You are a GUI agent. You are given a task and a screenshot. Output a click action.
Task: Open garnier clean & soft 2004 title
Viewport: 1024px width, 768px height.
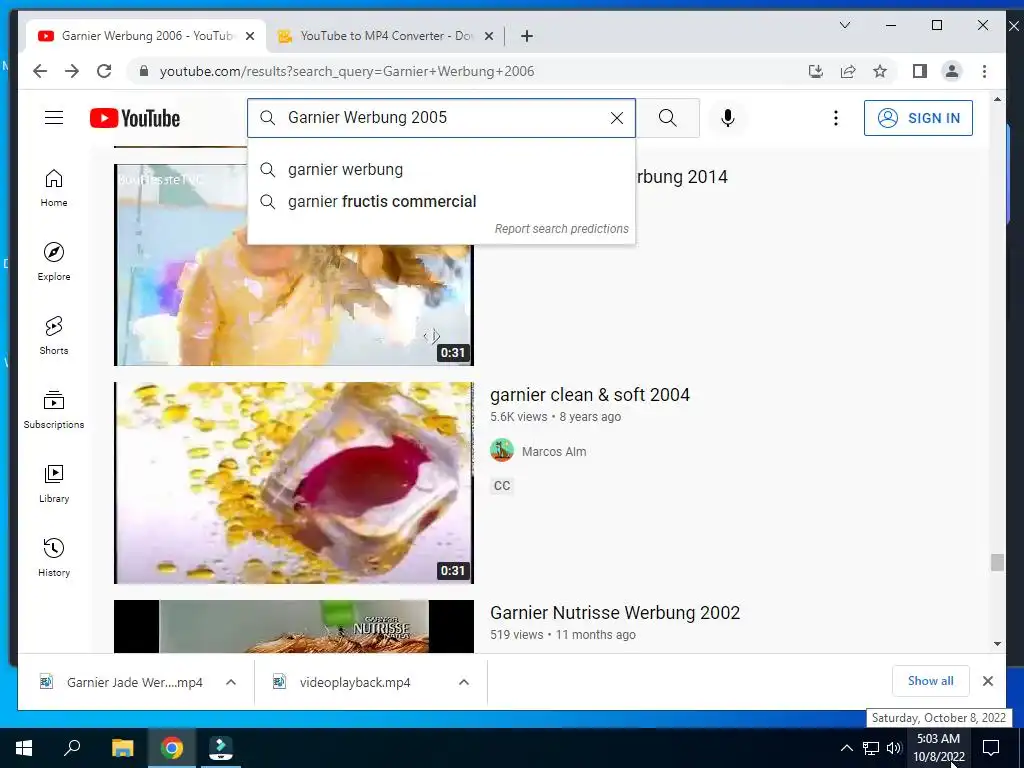pos(590,395)
